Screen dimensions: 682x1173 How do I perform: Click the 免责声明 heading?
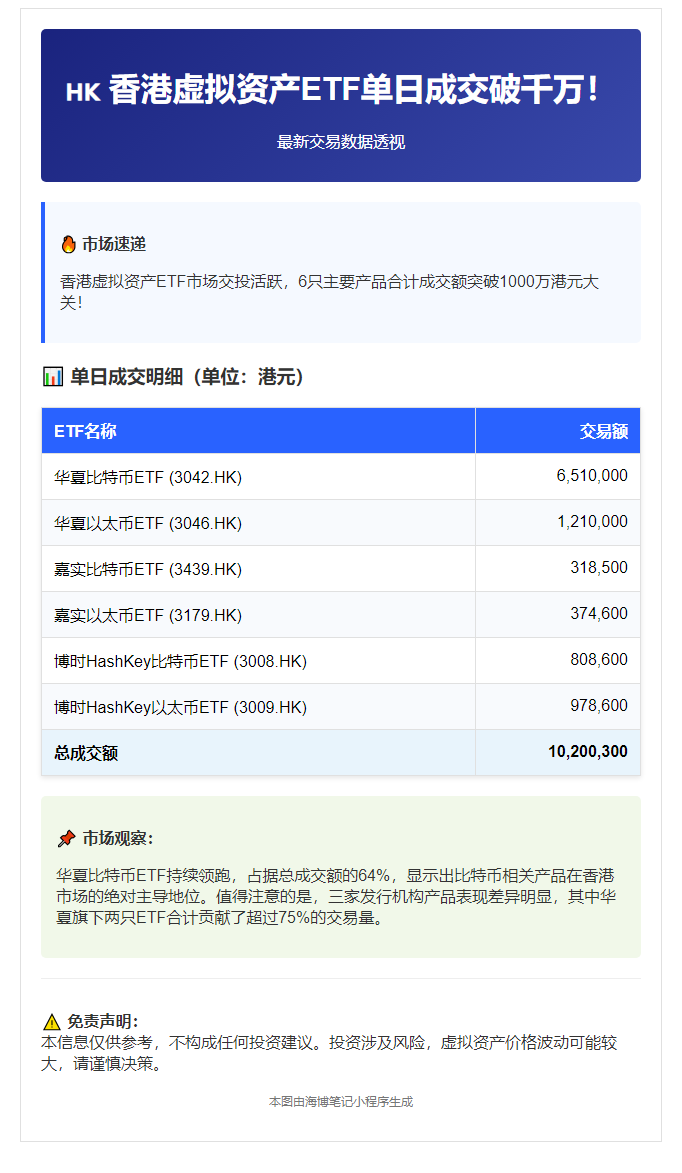(103, 1022)
